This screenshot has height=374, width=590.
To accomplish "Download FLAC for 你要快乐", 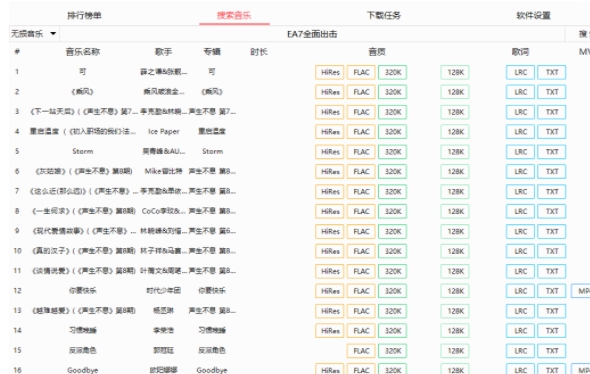I will point(361,291).
